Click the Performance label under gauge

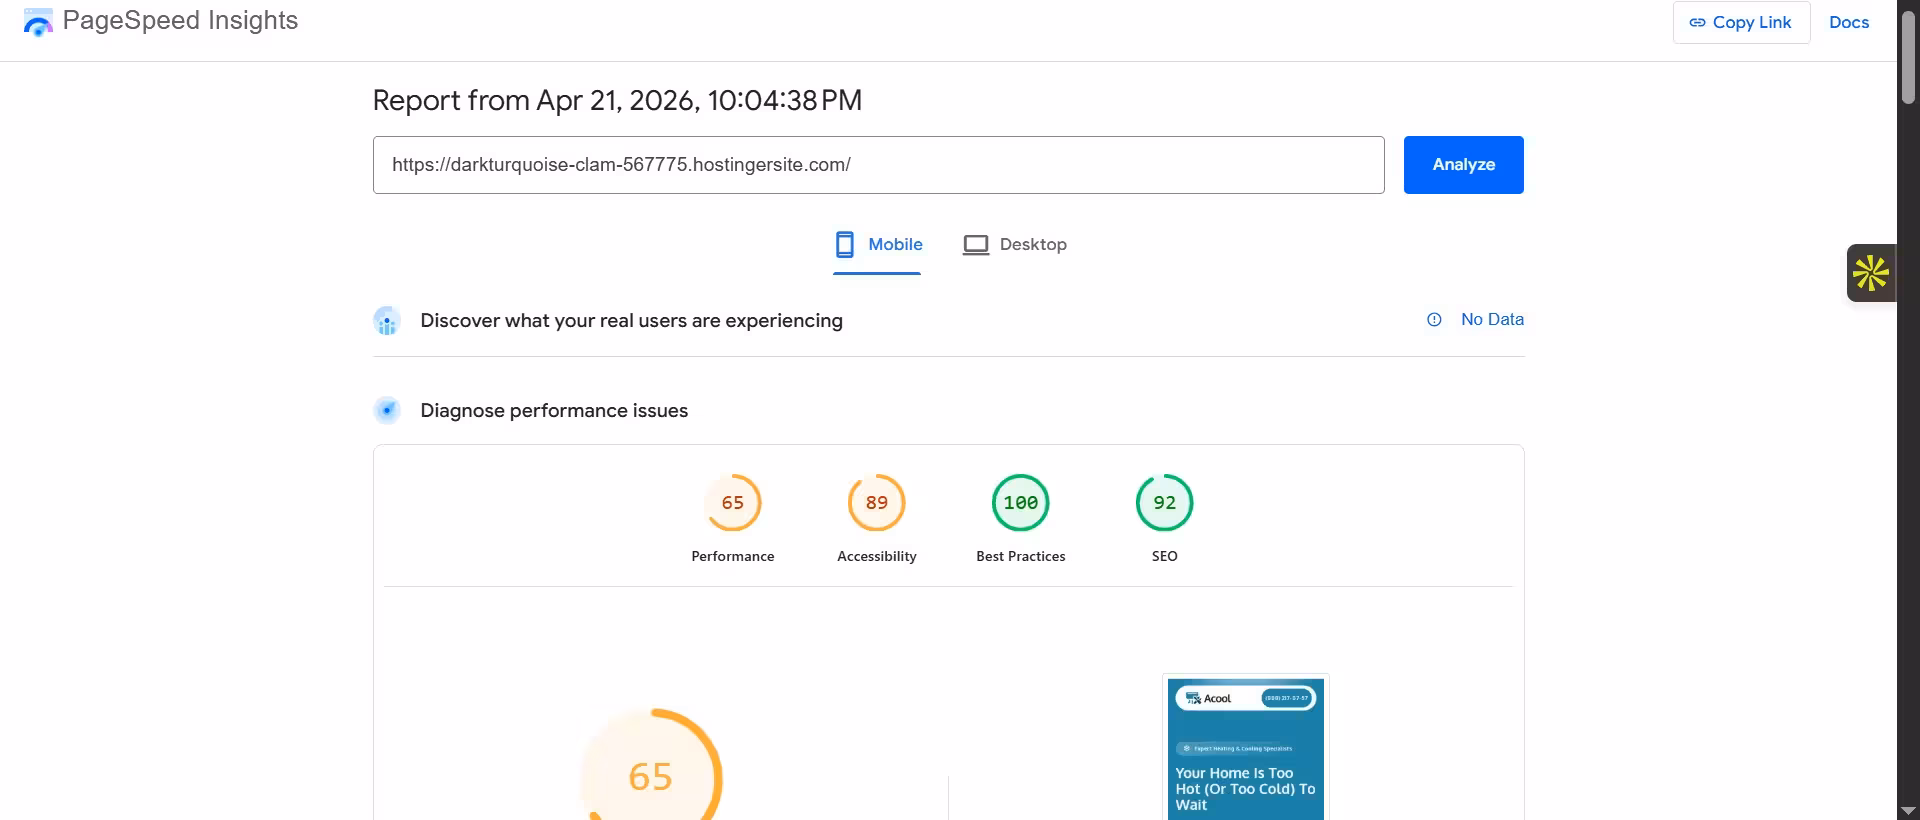[733, 556]
